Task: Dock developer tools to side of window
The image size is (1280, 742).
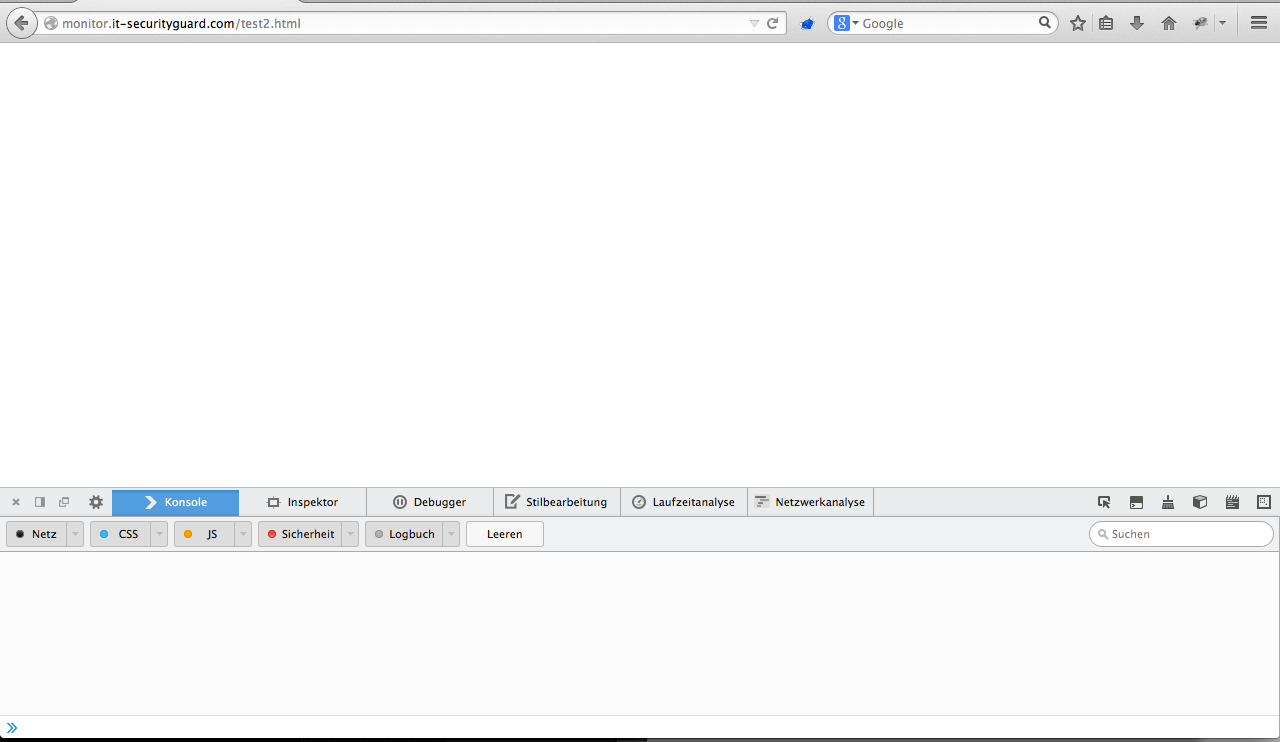Action: click(x=40, y=502)
